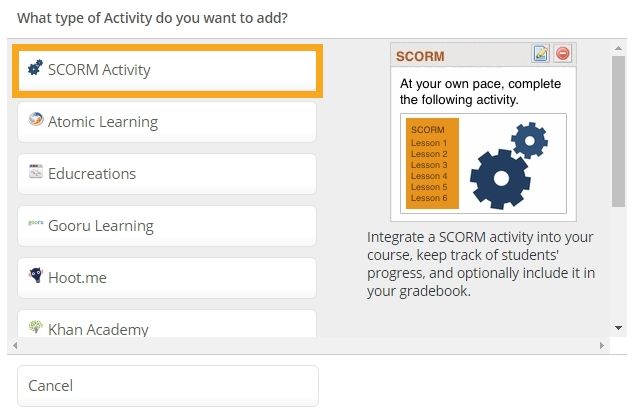Click the vertical scrollbar down arrow
Screen dimensions: 635x415
pyautogui.click(x=618, y=328)
